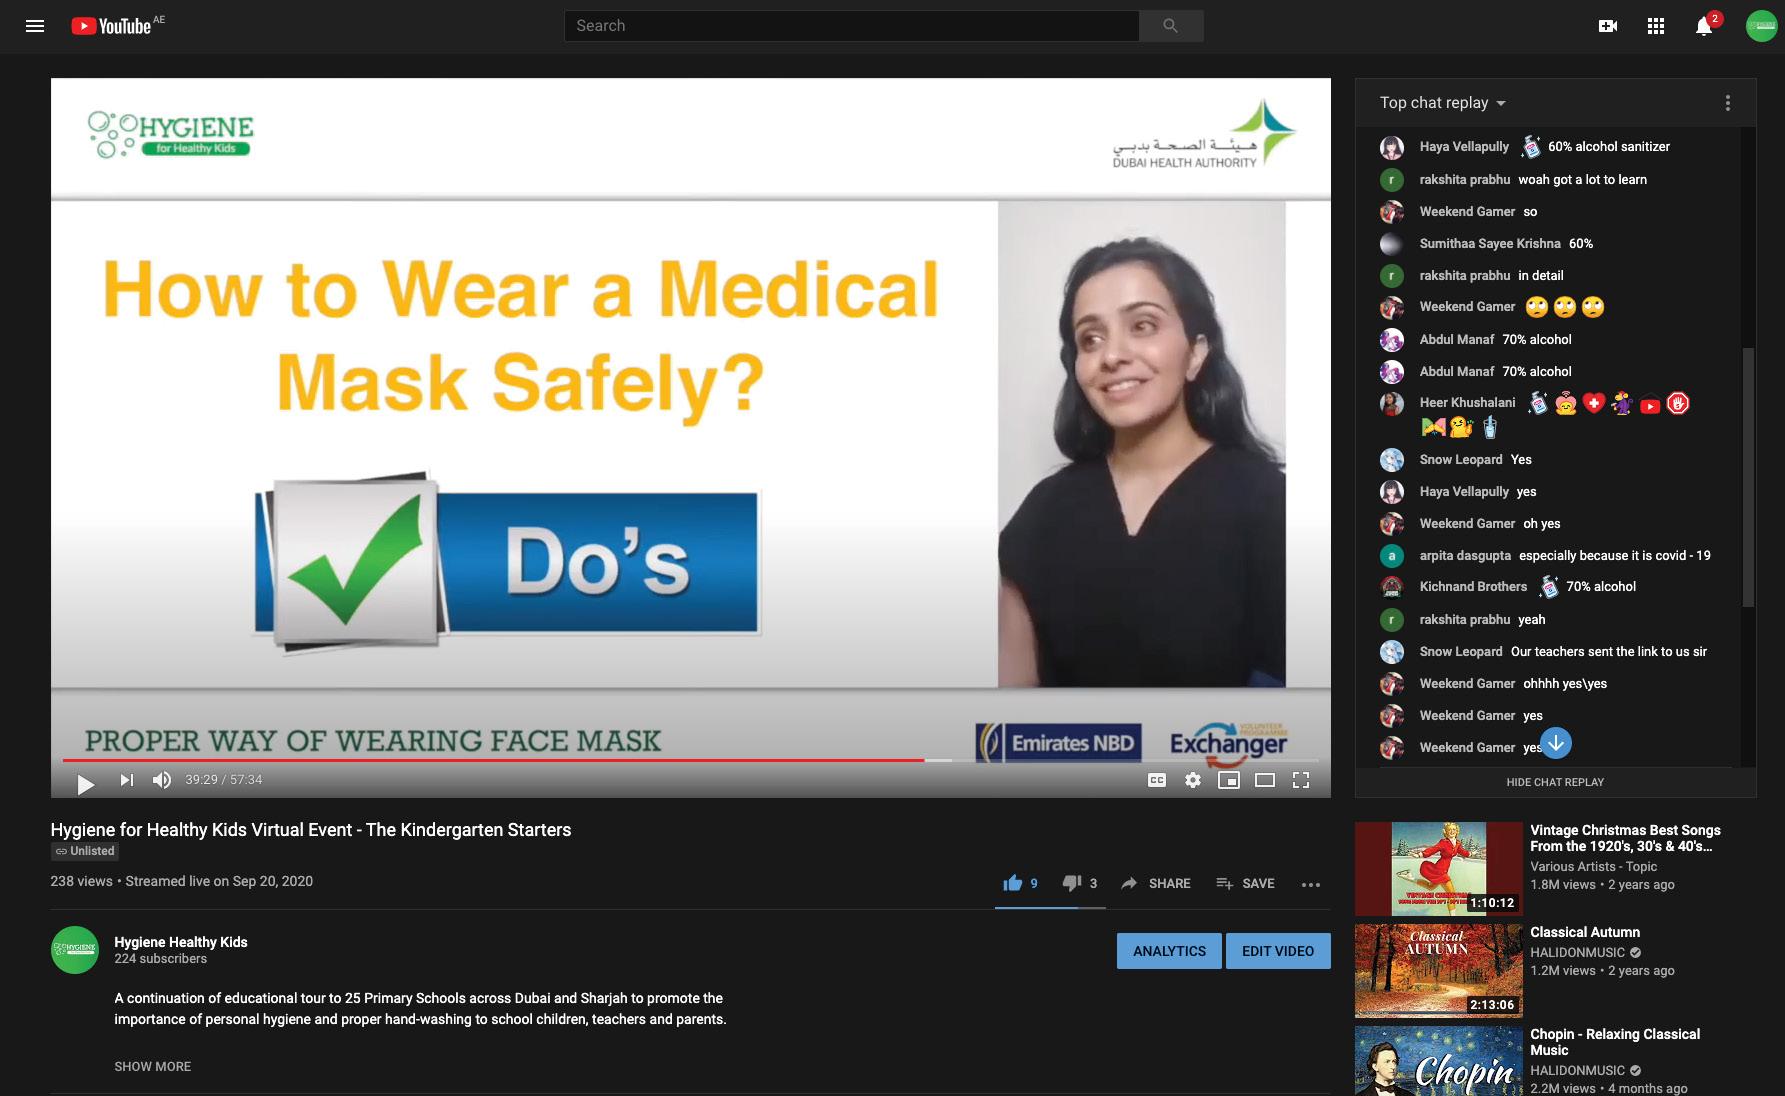Switch to miniplayer

[1229, 780]
